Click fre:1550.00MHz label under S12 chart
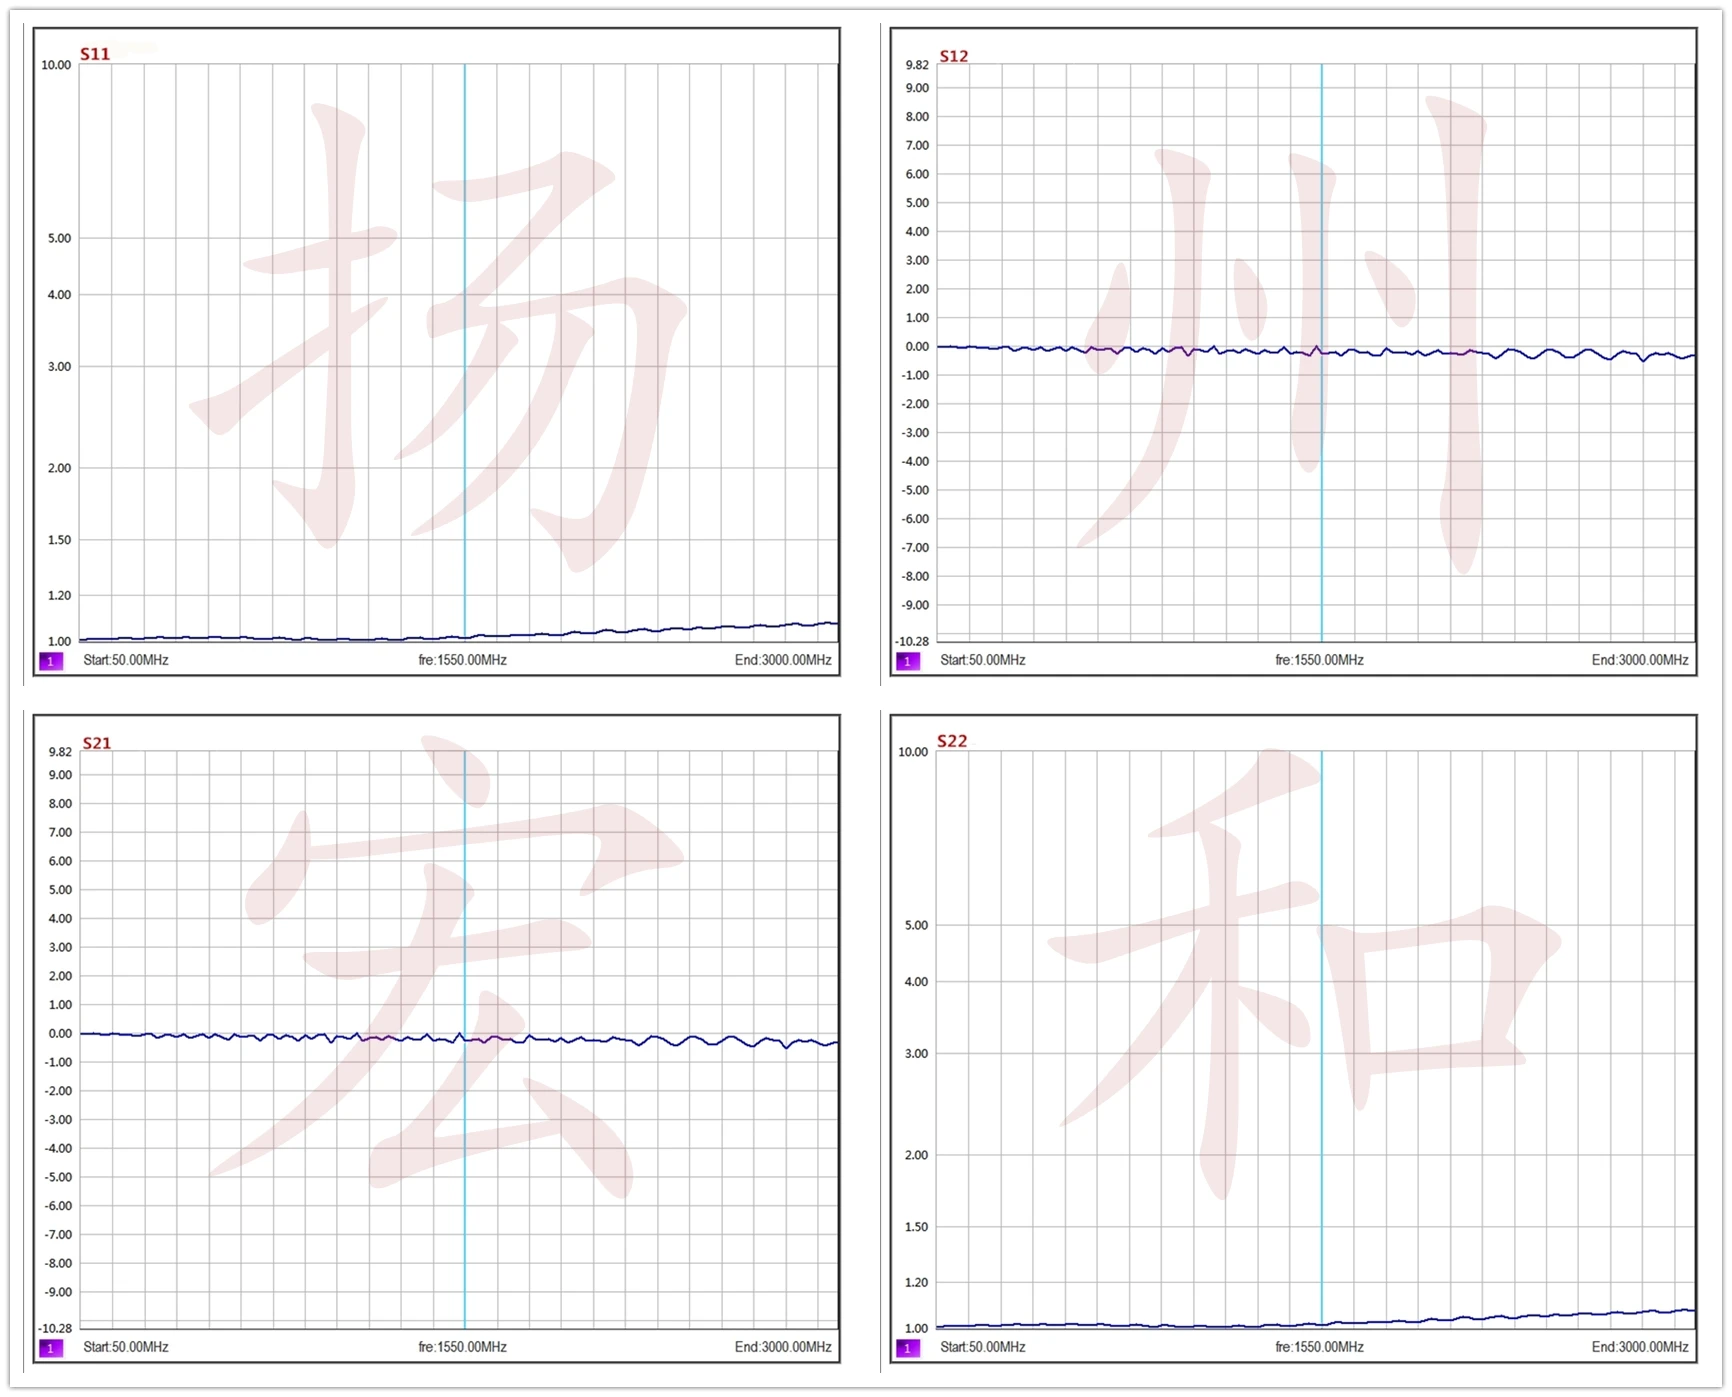Viewport: 1732px width, 1397px height. tap(1320, 660)
